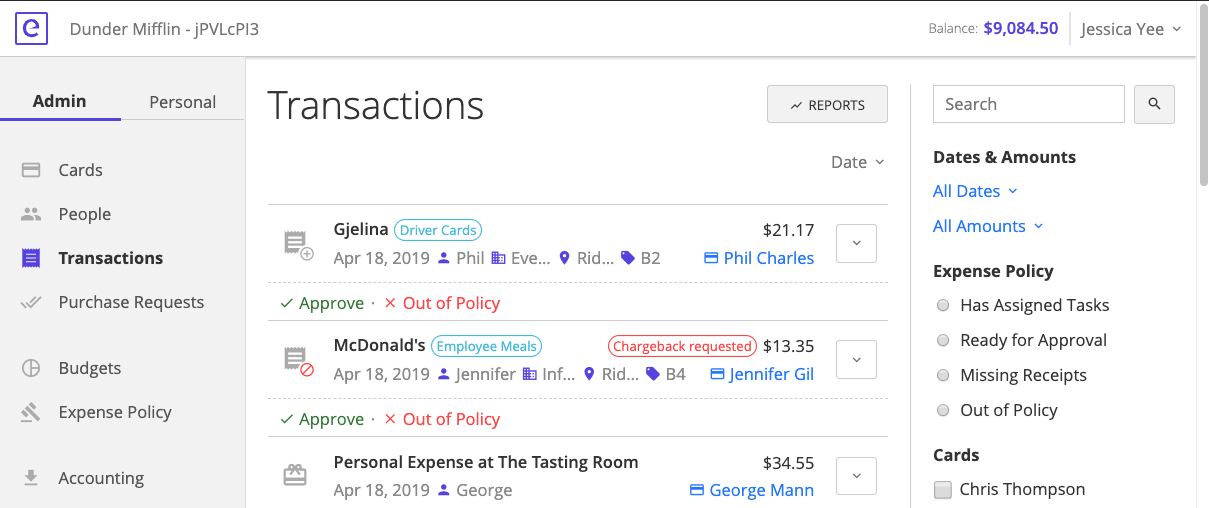Screen dimensions: 1209x508
Task: Click the search magnifier button
Action: pos(1154,104)
